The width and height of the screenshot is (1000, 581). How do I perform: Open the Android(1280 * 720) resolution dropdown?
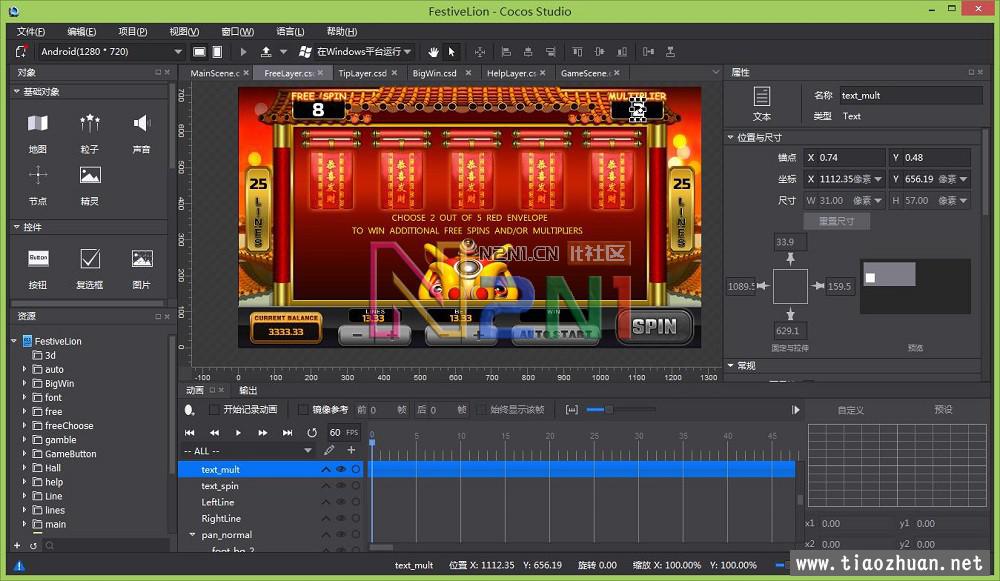click(x=111, y=52)
